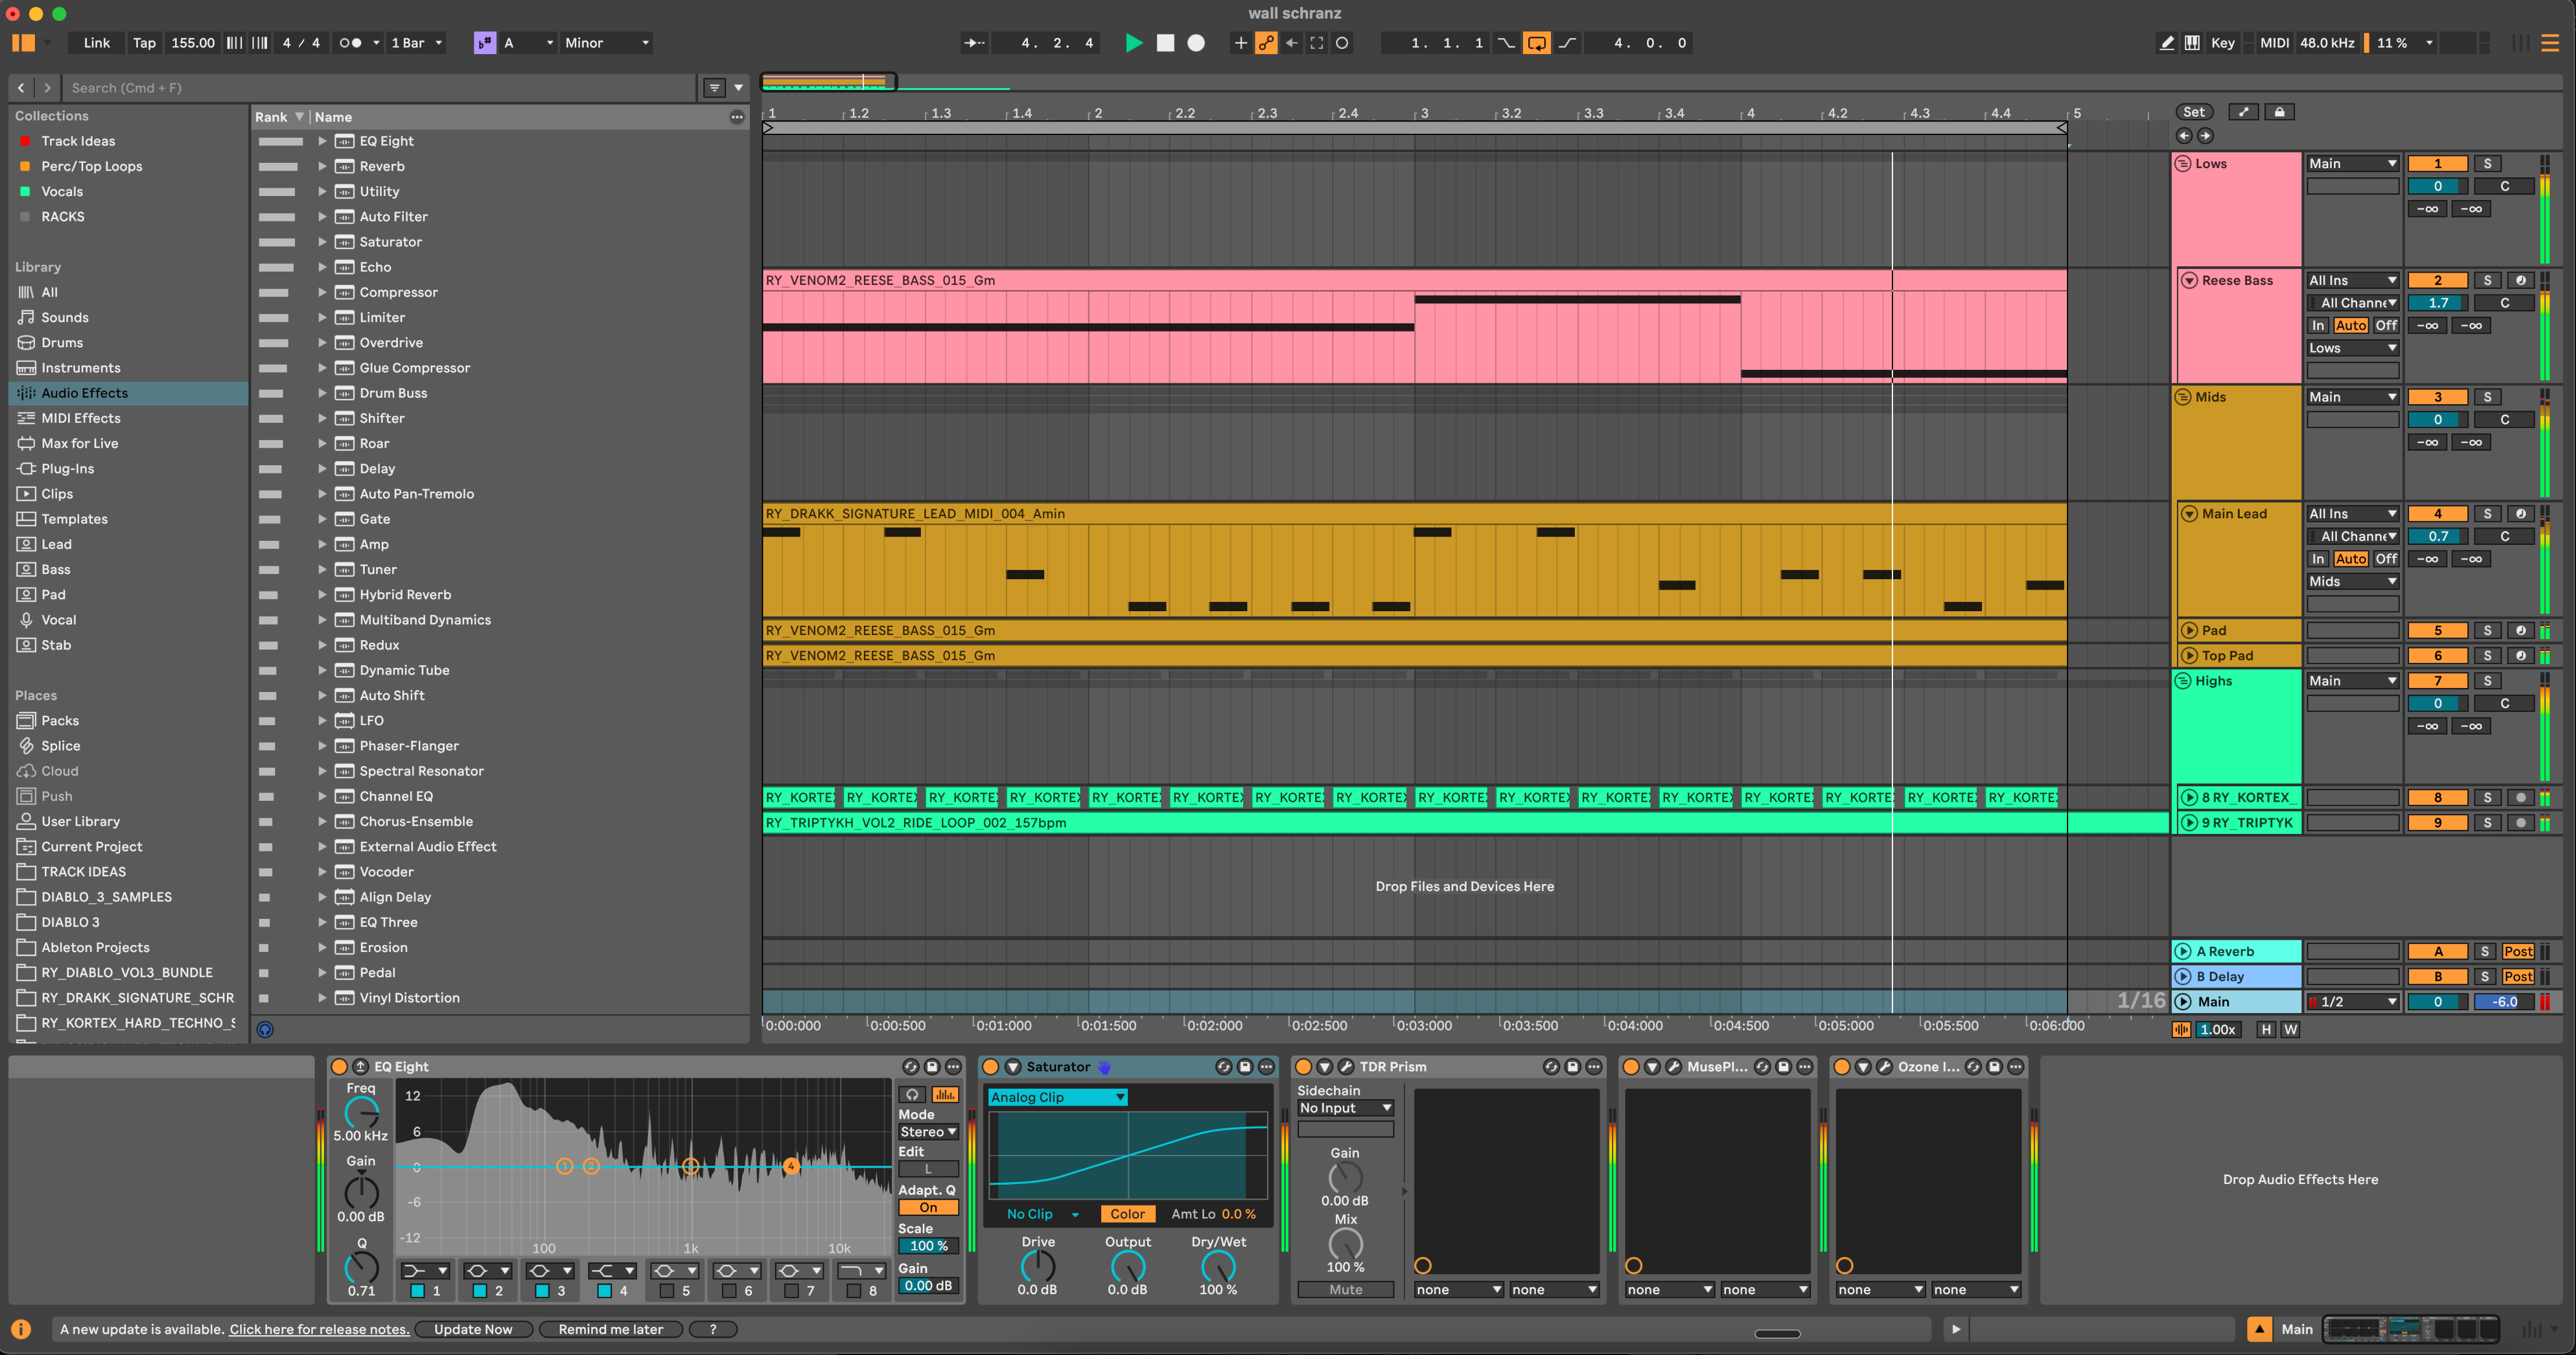Open Saturator device hot-swap icon
The height and width of the screenshot is (1355, 2576).
[1223, 1067]
